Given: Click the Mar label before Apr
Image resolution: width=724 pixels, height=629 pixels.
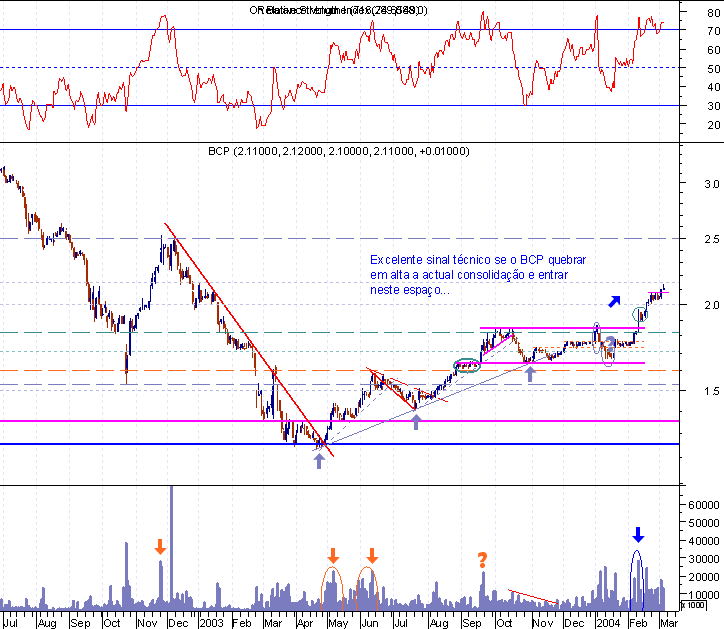Looking at the screenshot, I should (x=273, y=623).
